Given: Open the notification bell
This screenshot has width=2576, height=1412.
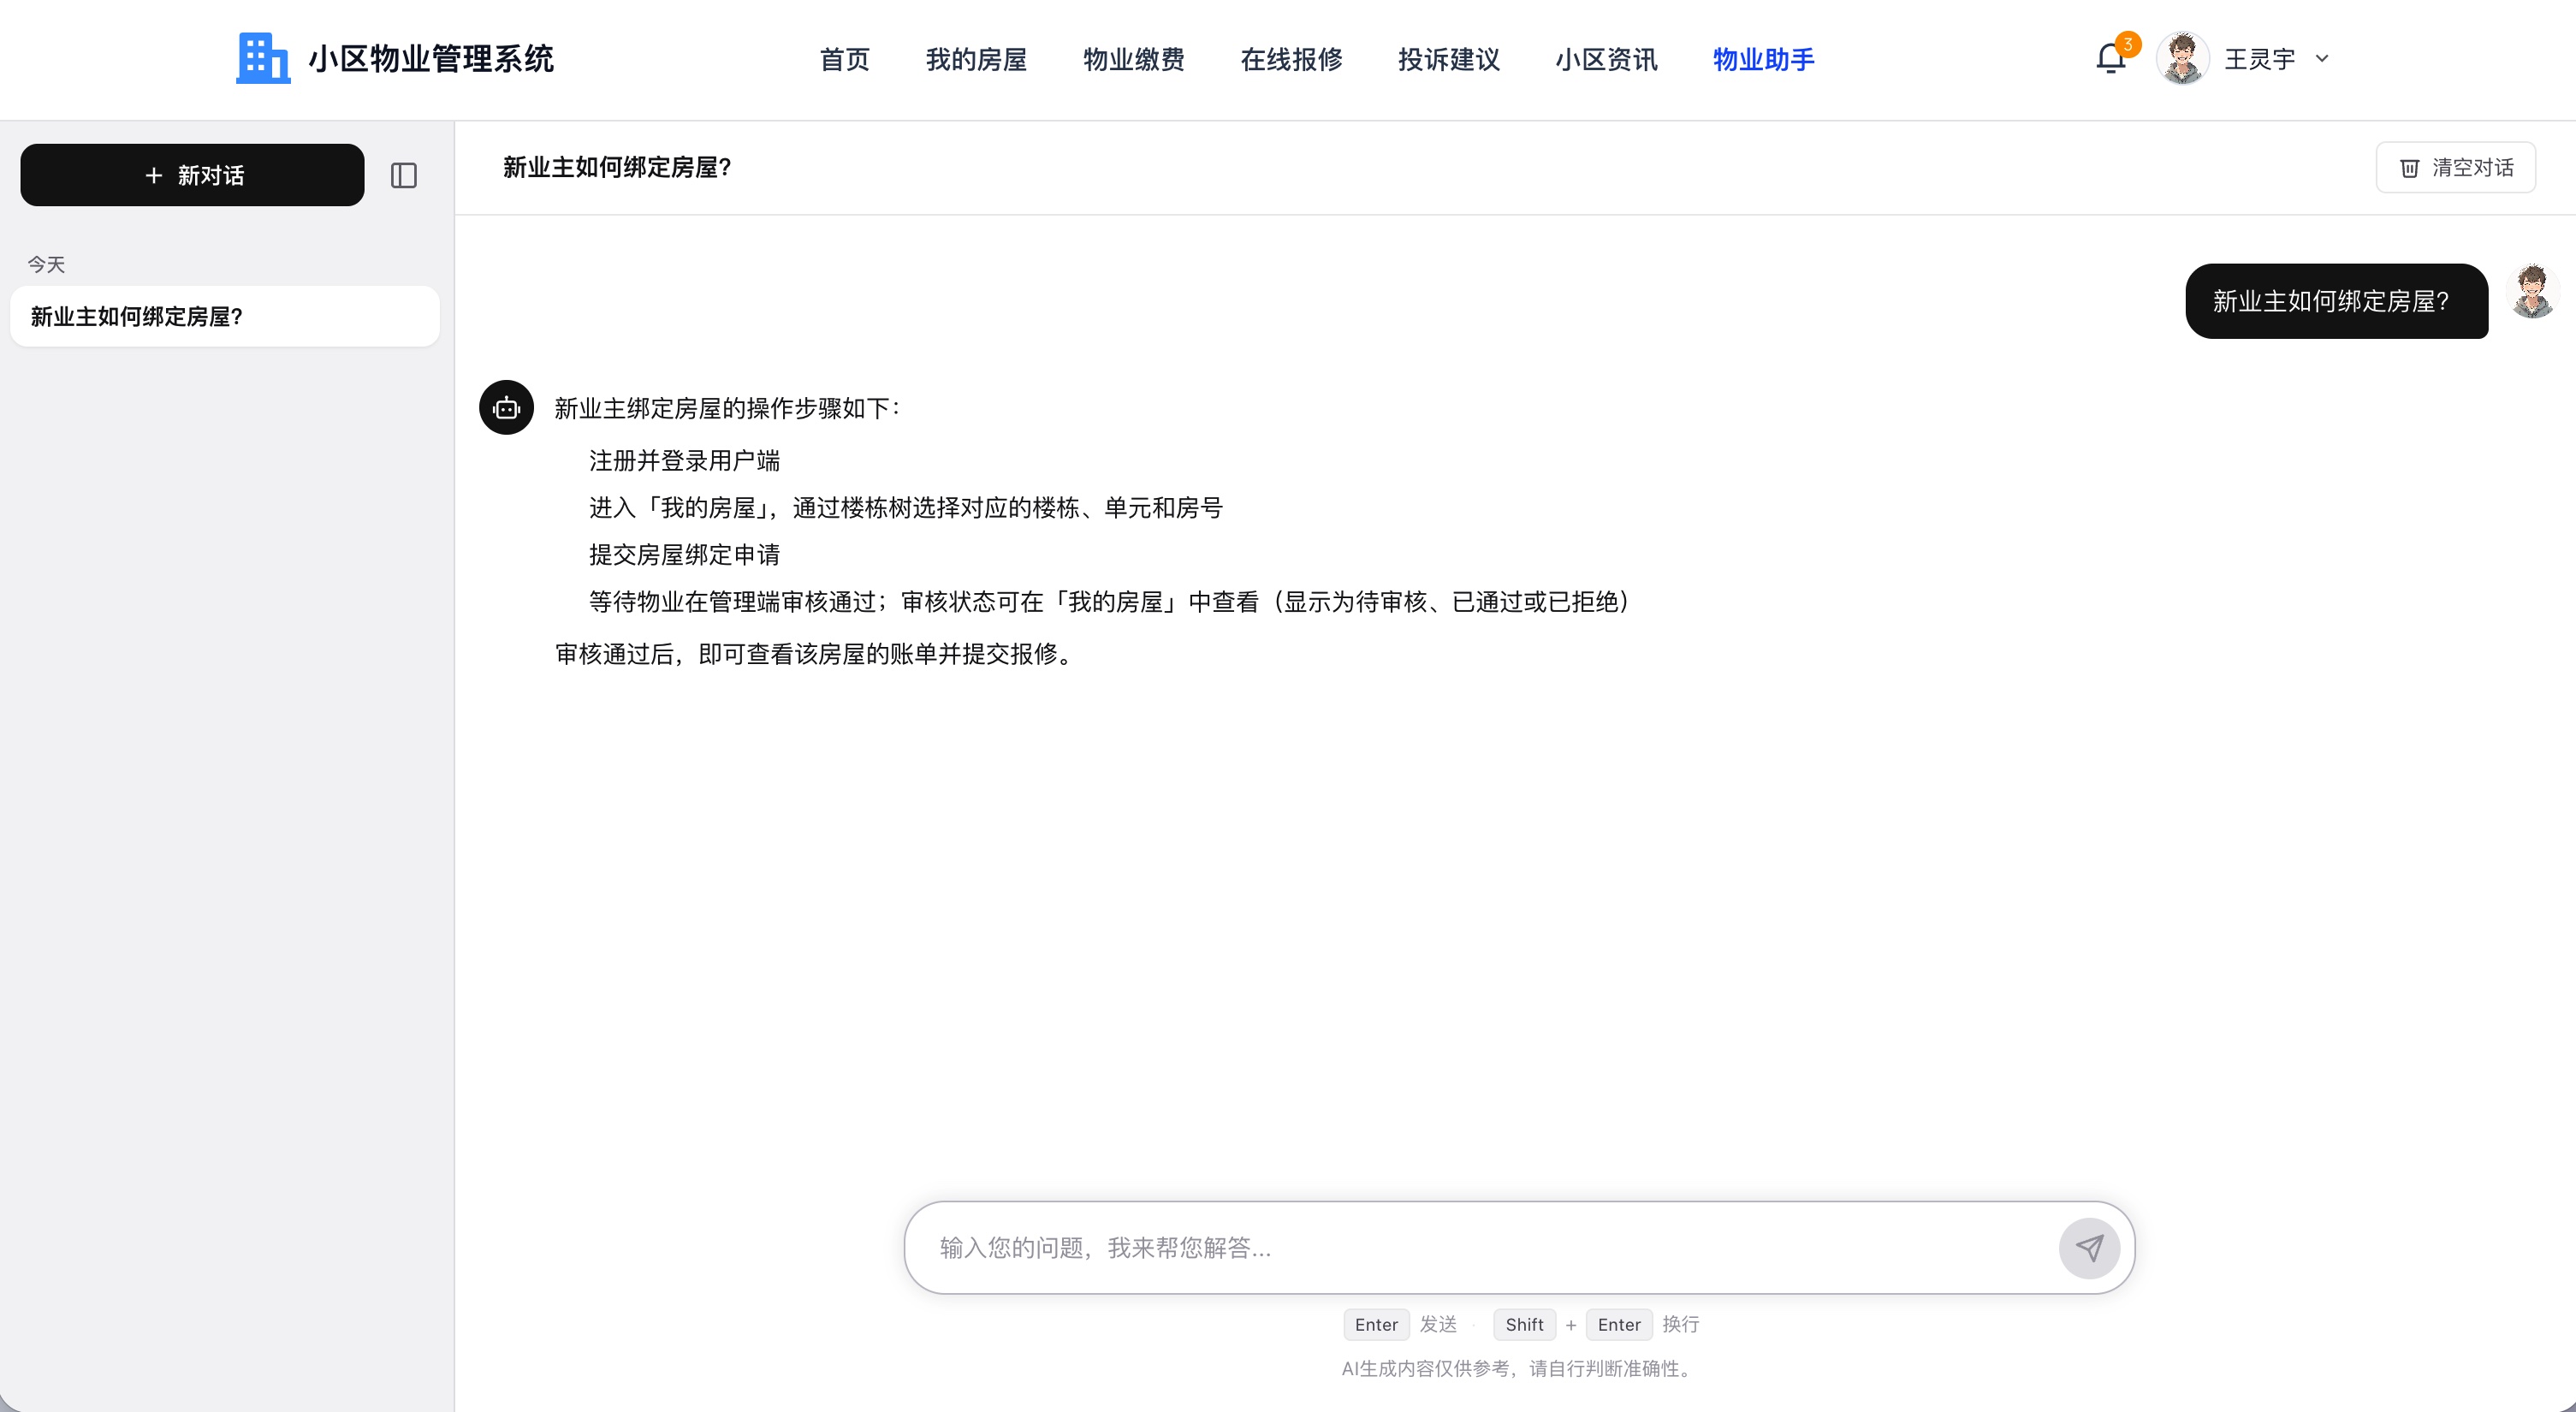Looking at the screenshot, I should pyautogui.click(x=2110, y=59).
